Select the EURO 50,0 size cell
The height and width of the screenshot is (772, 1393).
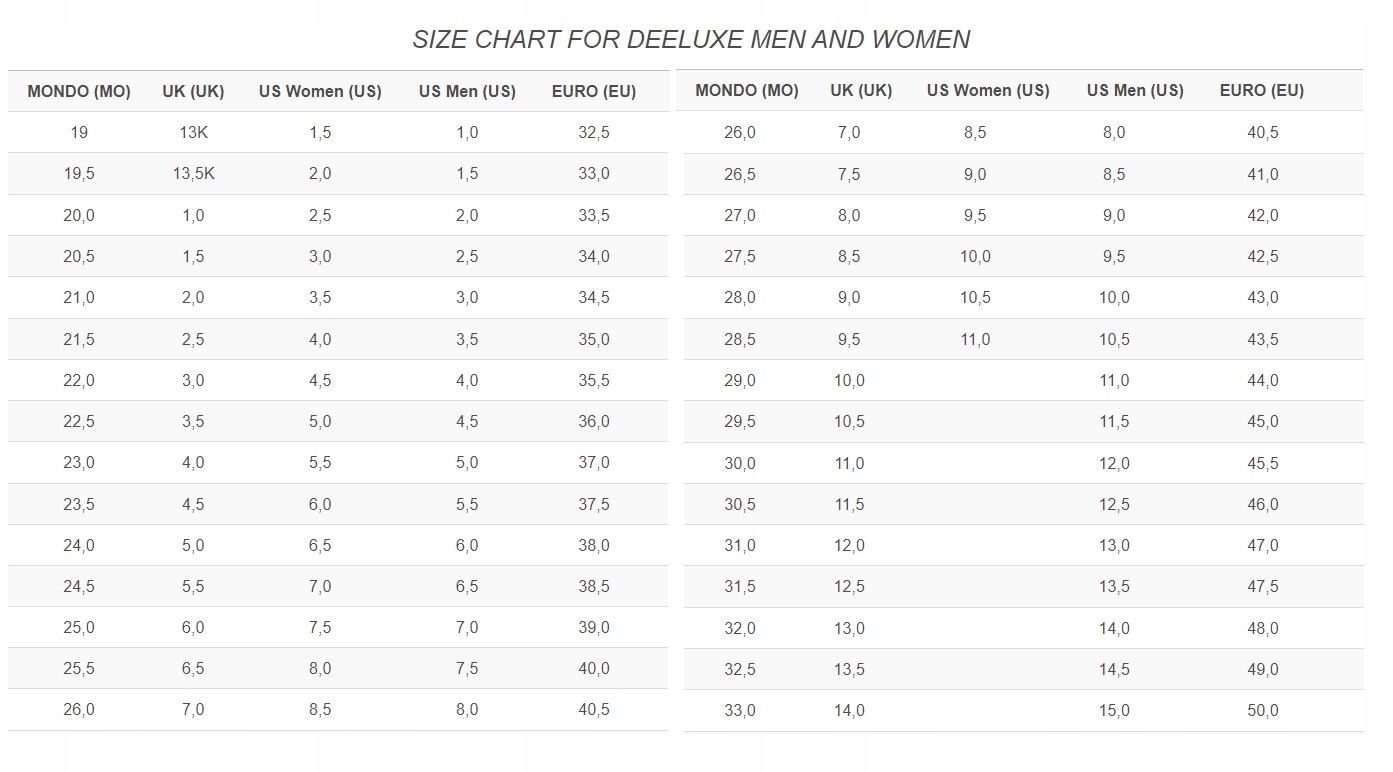point(1262,711)
